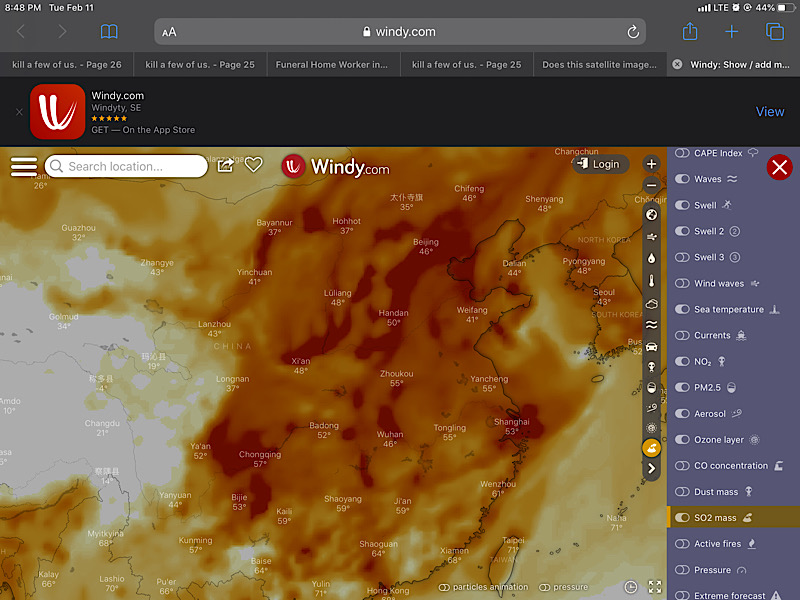Image resolution: width=800 pixels, height=600 pixels.
Task: Select Extreme forecast layer label
Action: point(730,595)
